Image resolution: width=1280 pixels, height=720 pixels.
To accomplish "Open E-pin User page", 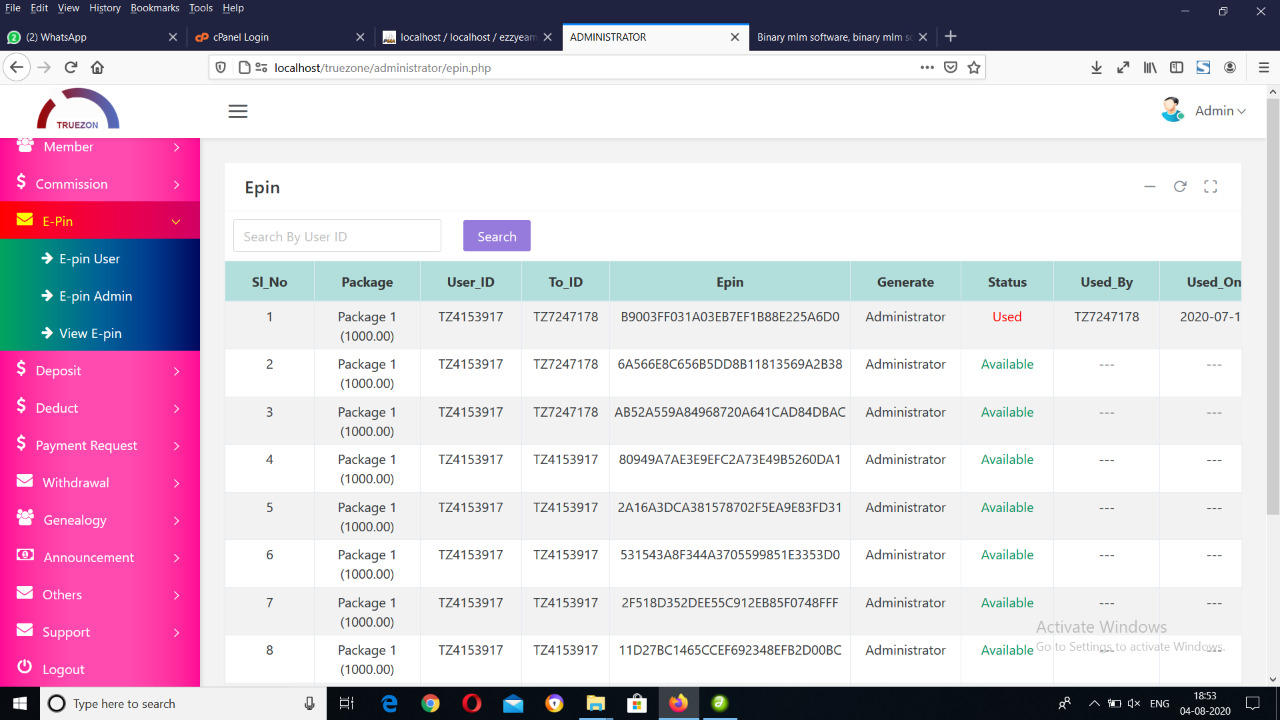I will tap(89, 258).
